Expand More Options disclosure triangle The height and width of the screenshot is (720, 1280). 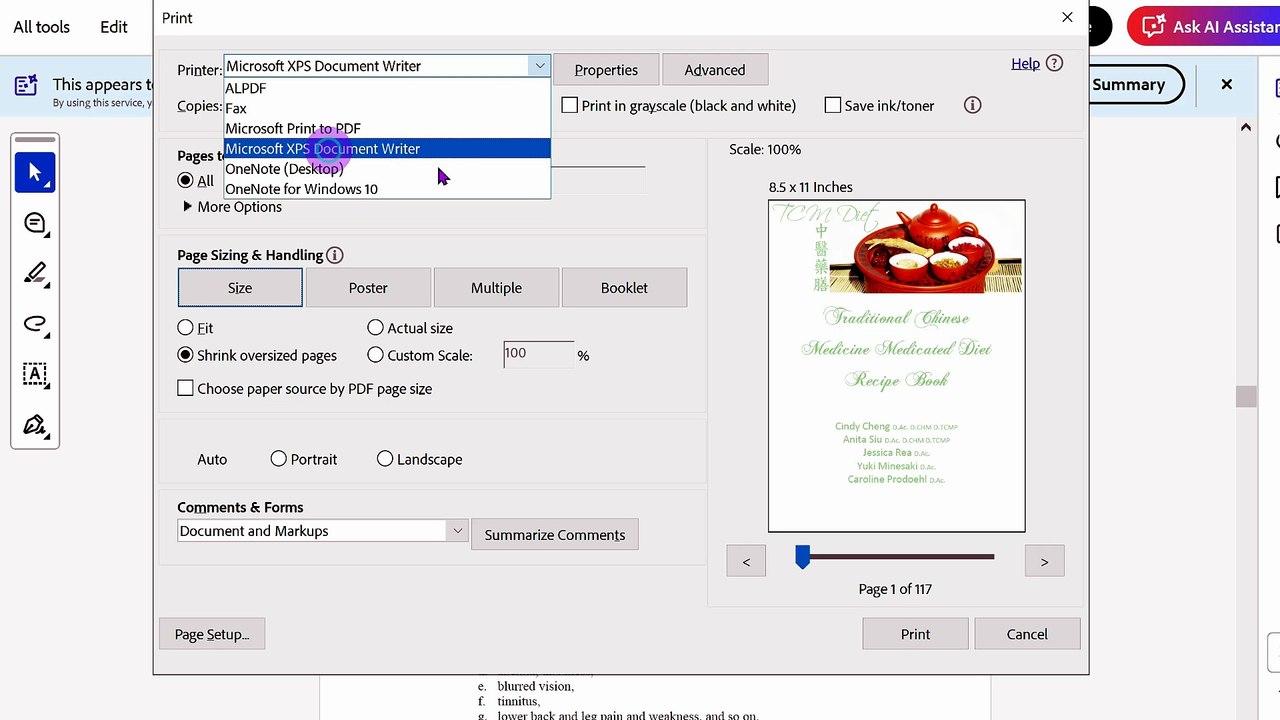pos(187,207)
